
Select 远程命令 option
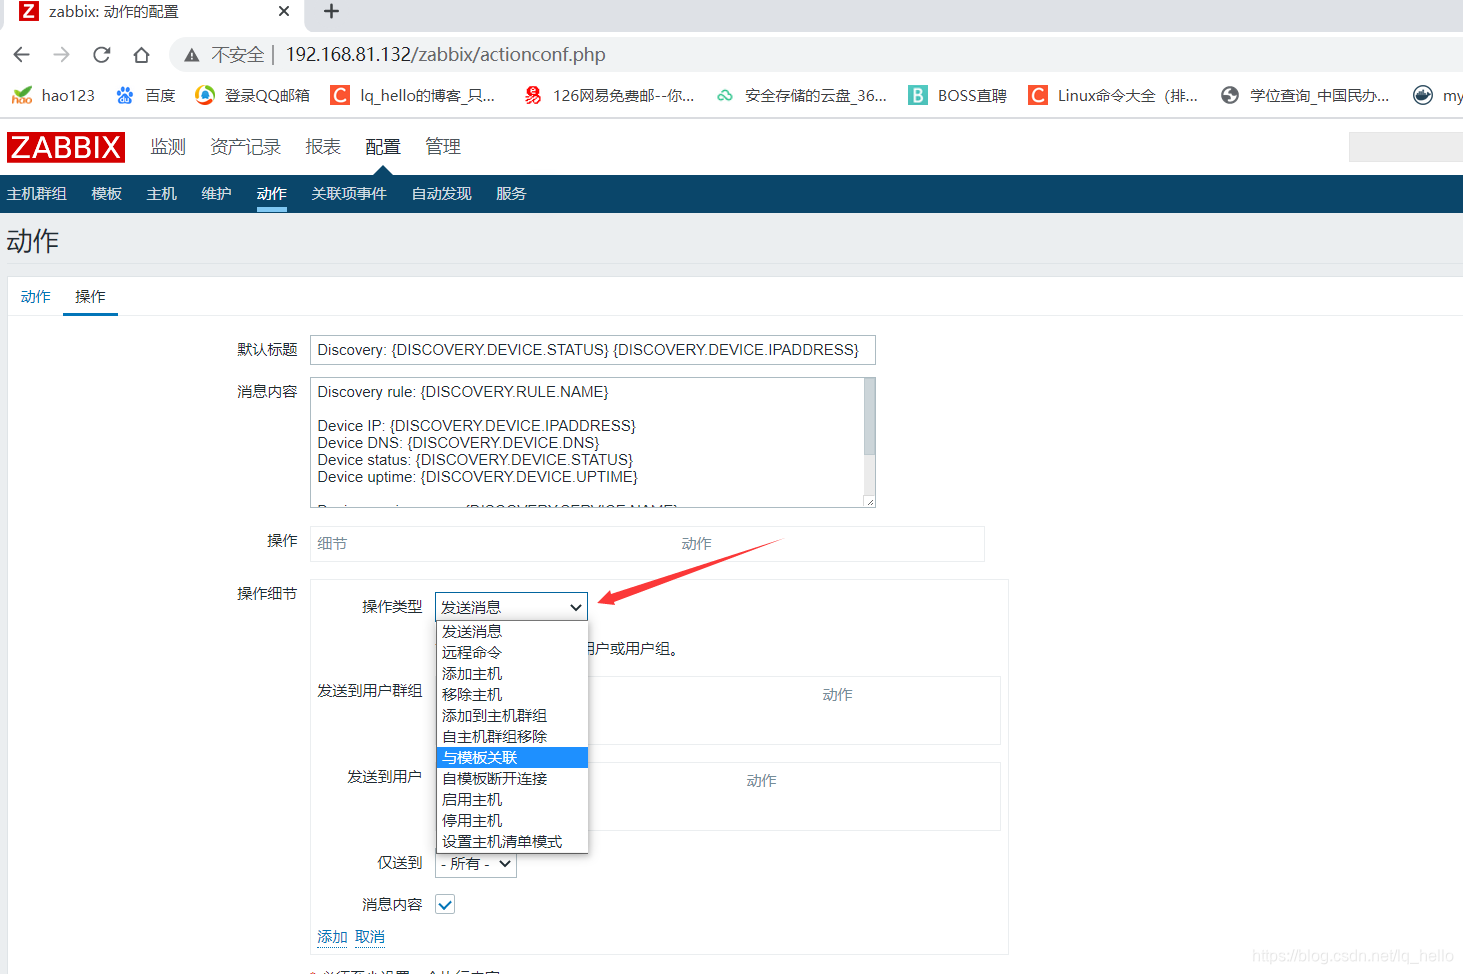click(512, 652)
